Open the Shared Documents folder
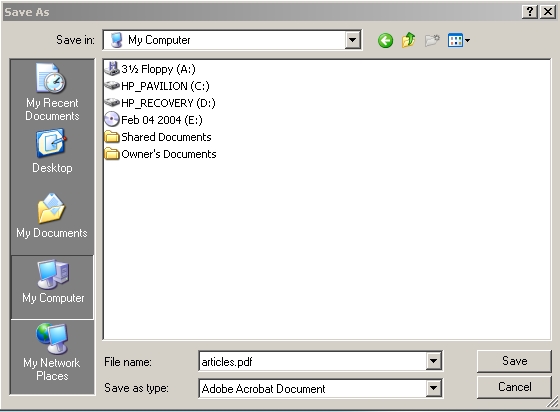This screenshot has width=560, height=412. pyautogui.click(x=158, y=137)
